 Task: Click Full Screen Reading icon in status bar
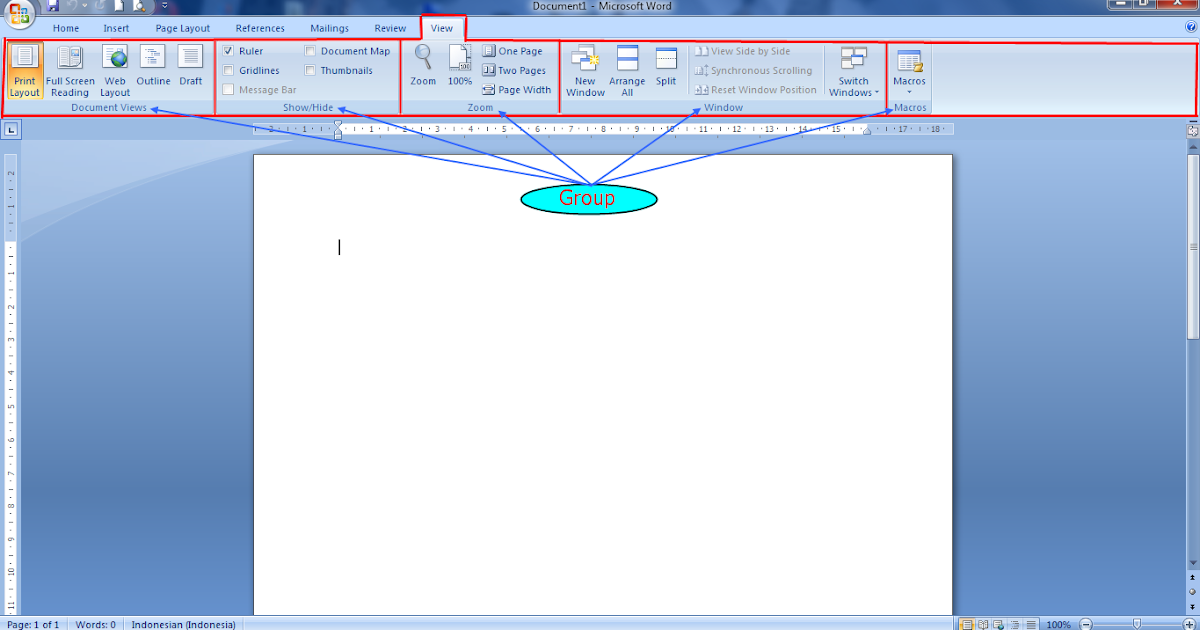983,624
